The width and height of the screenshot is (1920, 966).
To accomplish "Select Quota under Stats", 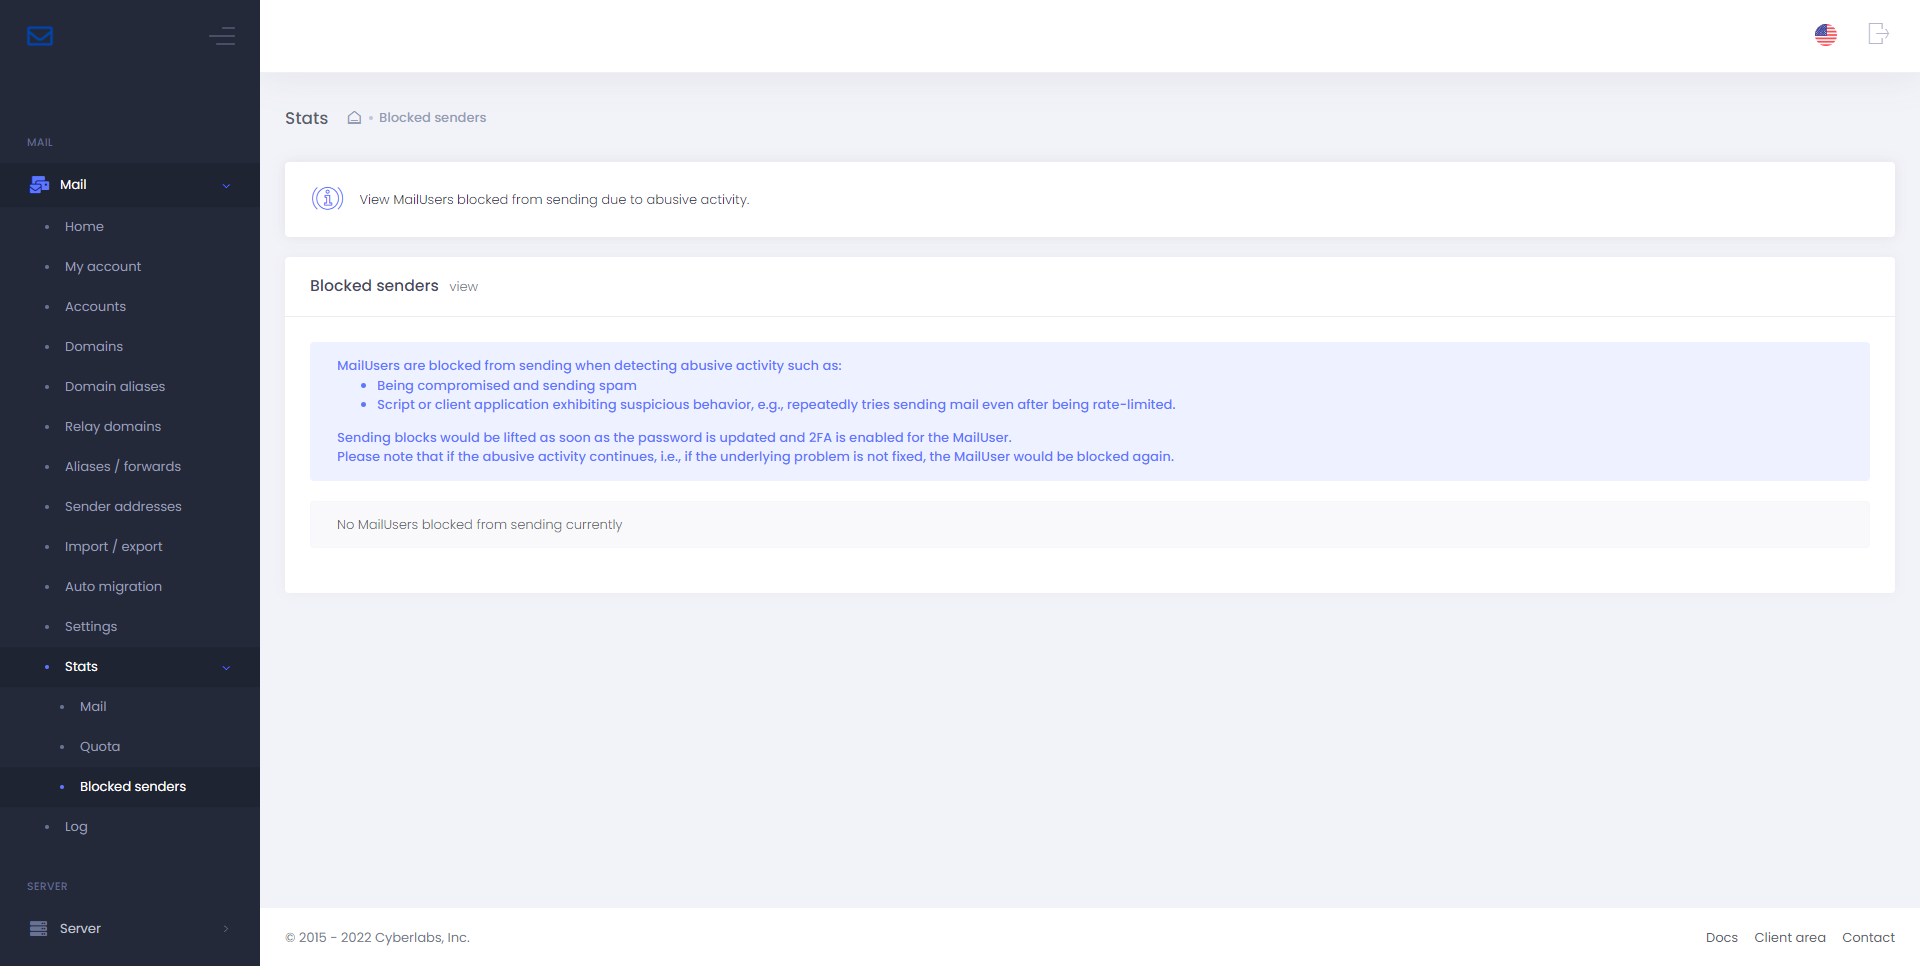I will pos(100,747).
